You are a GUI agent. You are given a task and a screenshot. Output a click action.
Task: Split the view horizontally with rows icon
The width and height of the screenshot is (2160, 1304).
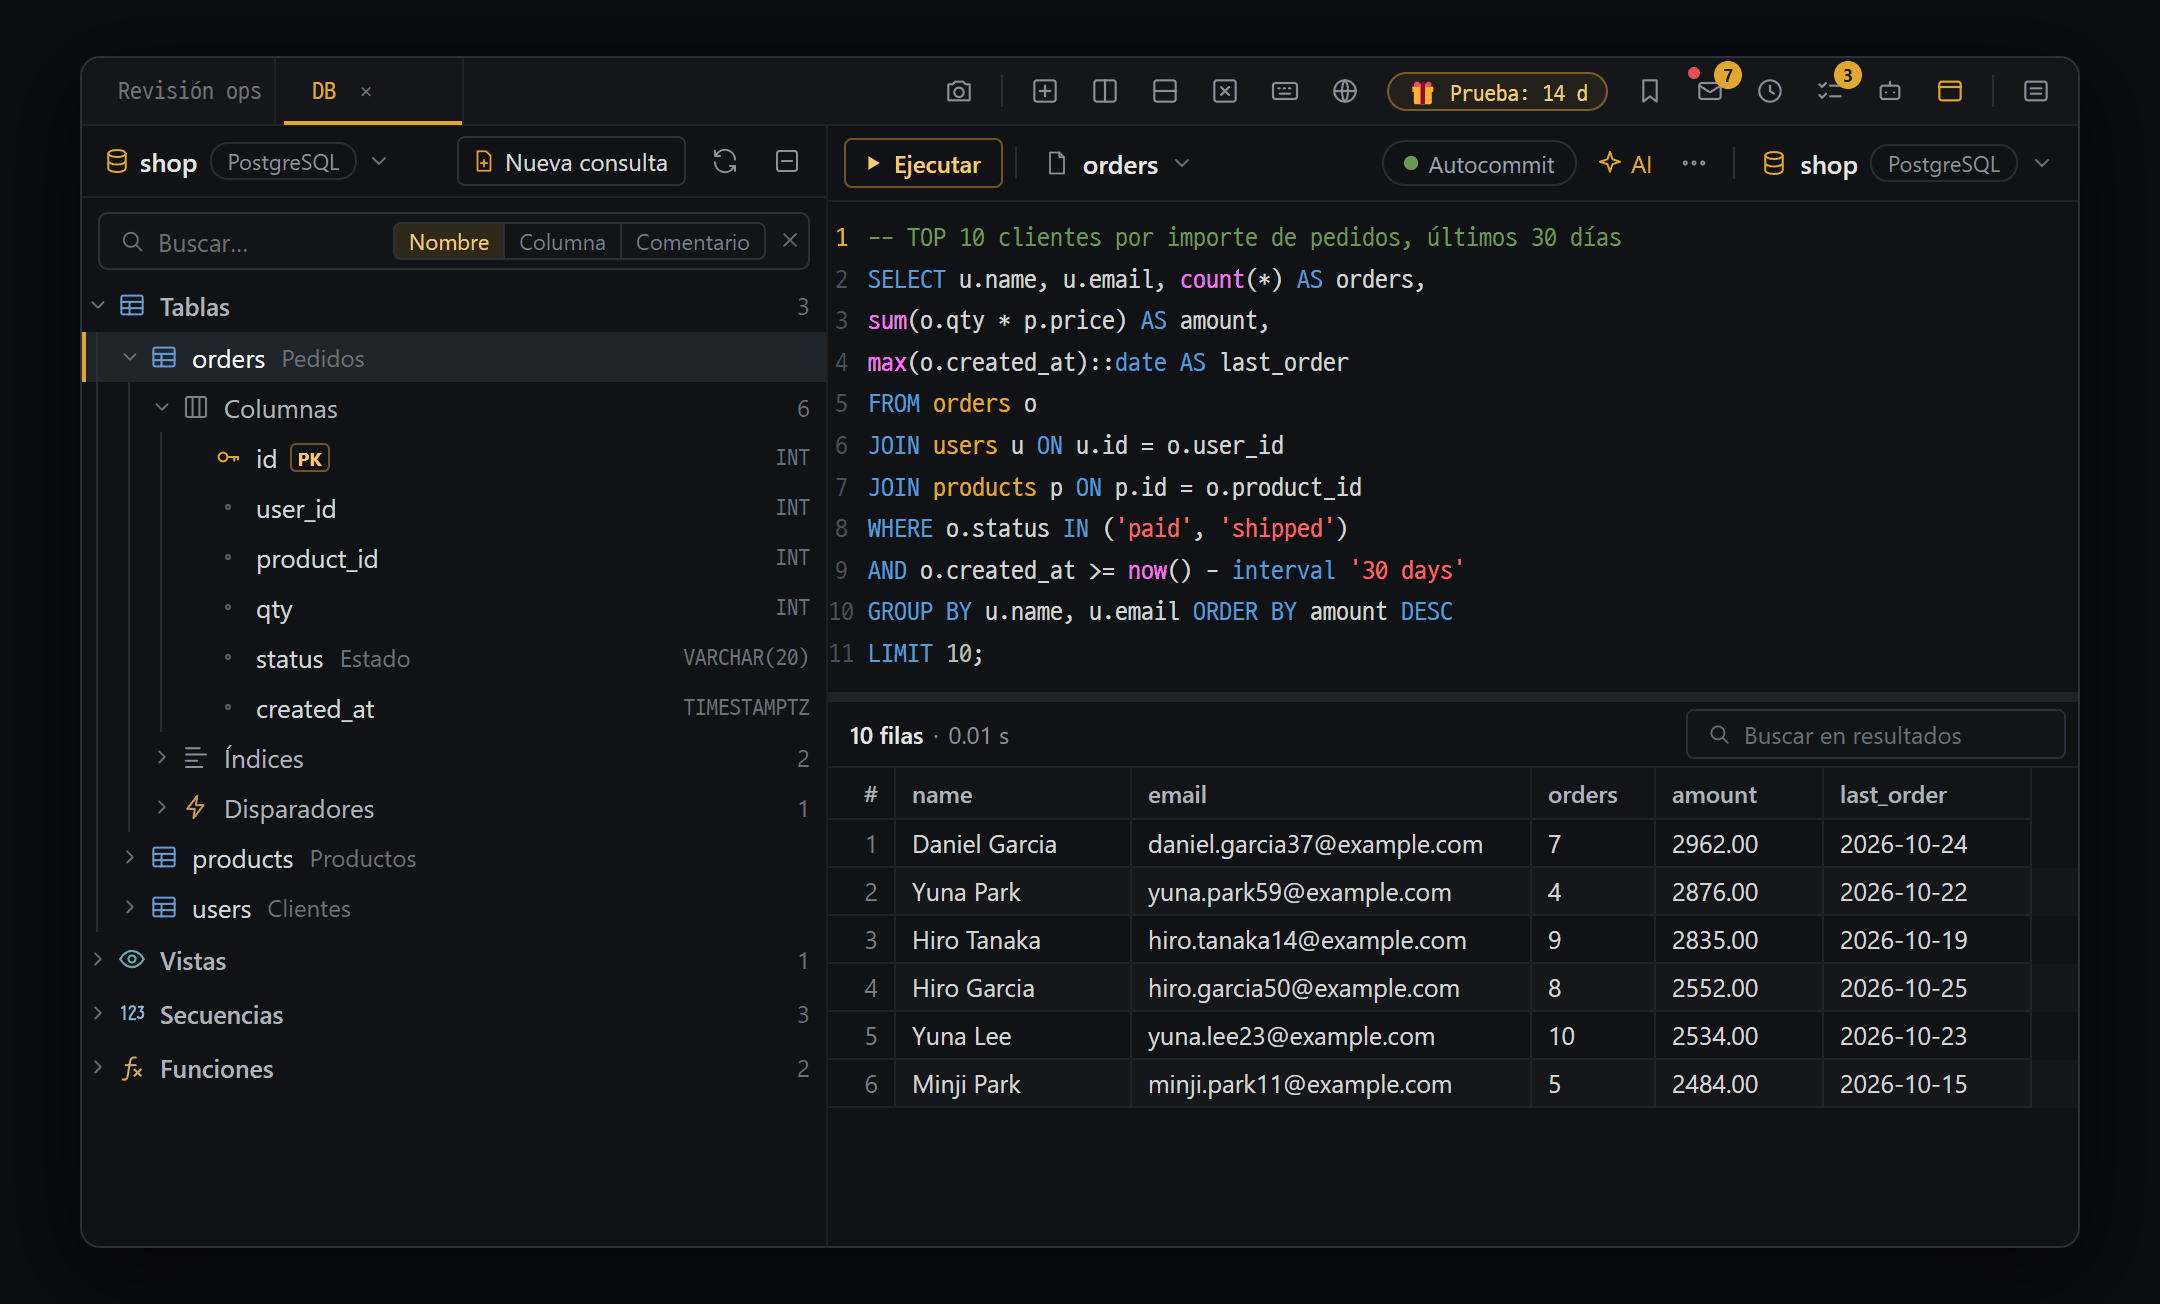click(x=1164, y=92)
